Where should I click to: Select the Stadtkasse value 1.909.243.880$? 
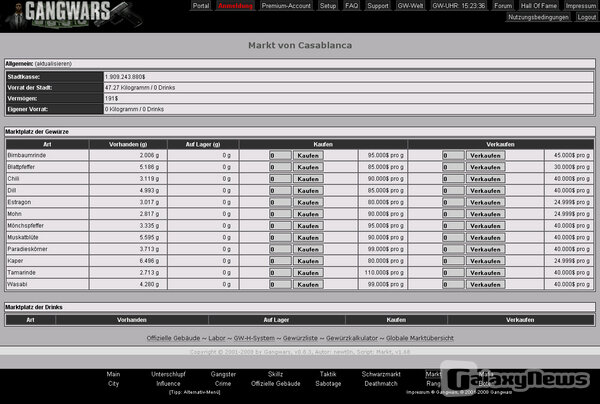click(x=125, y=77)
